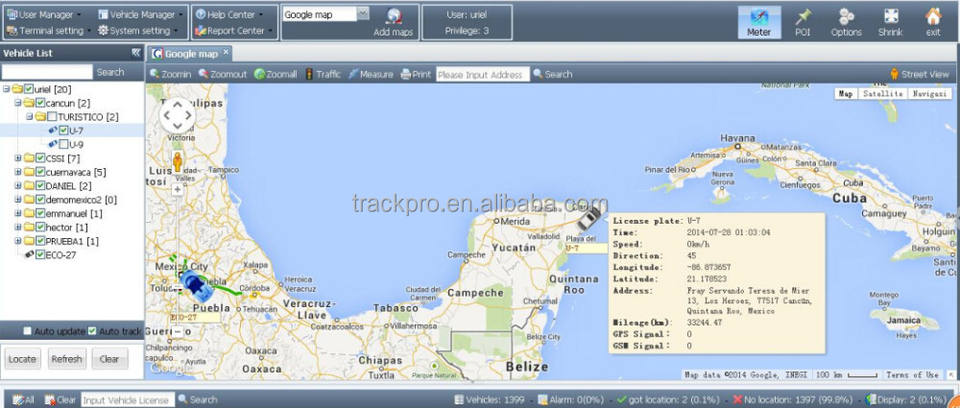Close the Google map tab
960x408 pixels.
[225, 52]
